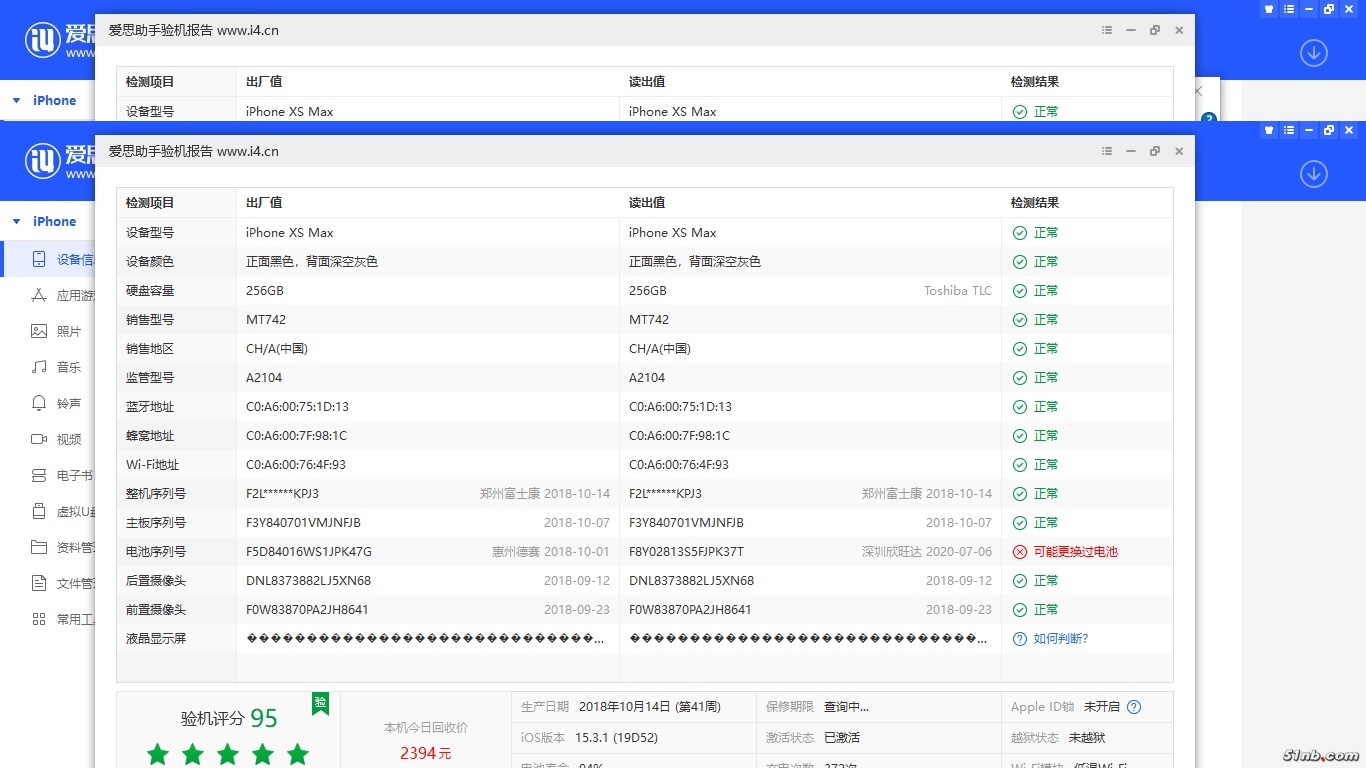Open the music note icon in sidebar
Screen dimensions: 1366x768
pyautogui.click(x=39, y=367)
